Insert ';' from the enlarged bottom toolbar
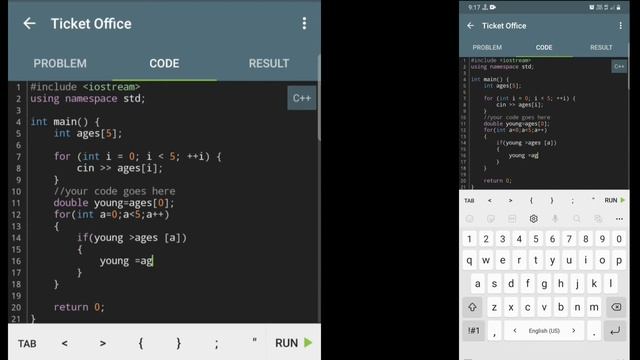 click(x=216, y=344)
